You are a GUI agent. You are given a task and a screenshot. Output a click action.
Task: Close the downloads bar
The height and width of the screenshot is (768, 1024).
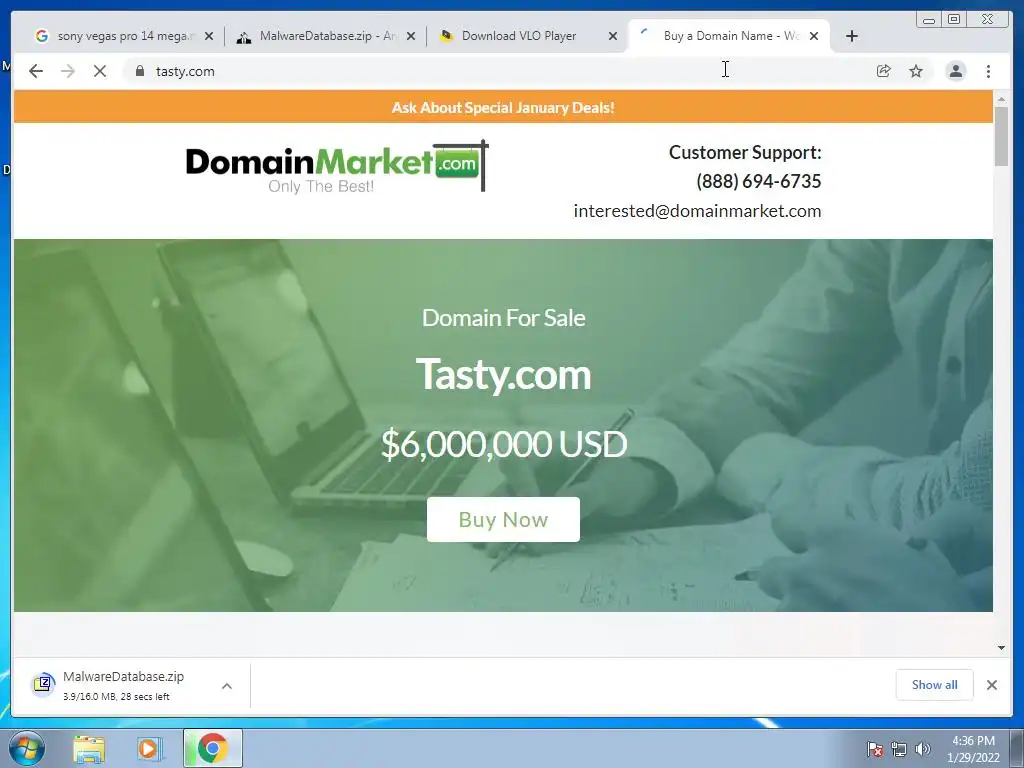pyautogui.click(x=991, y=684)
